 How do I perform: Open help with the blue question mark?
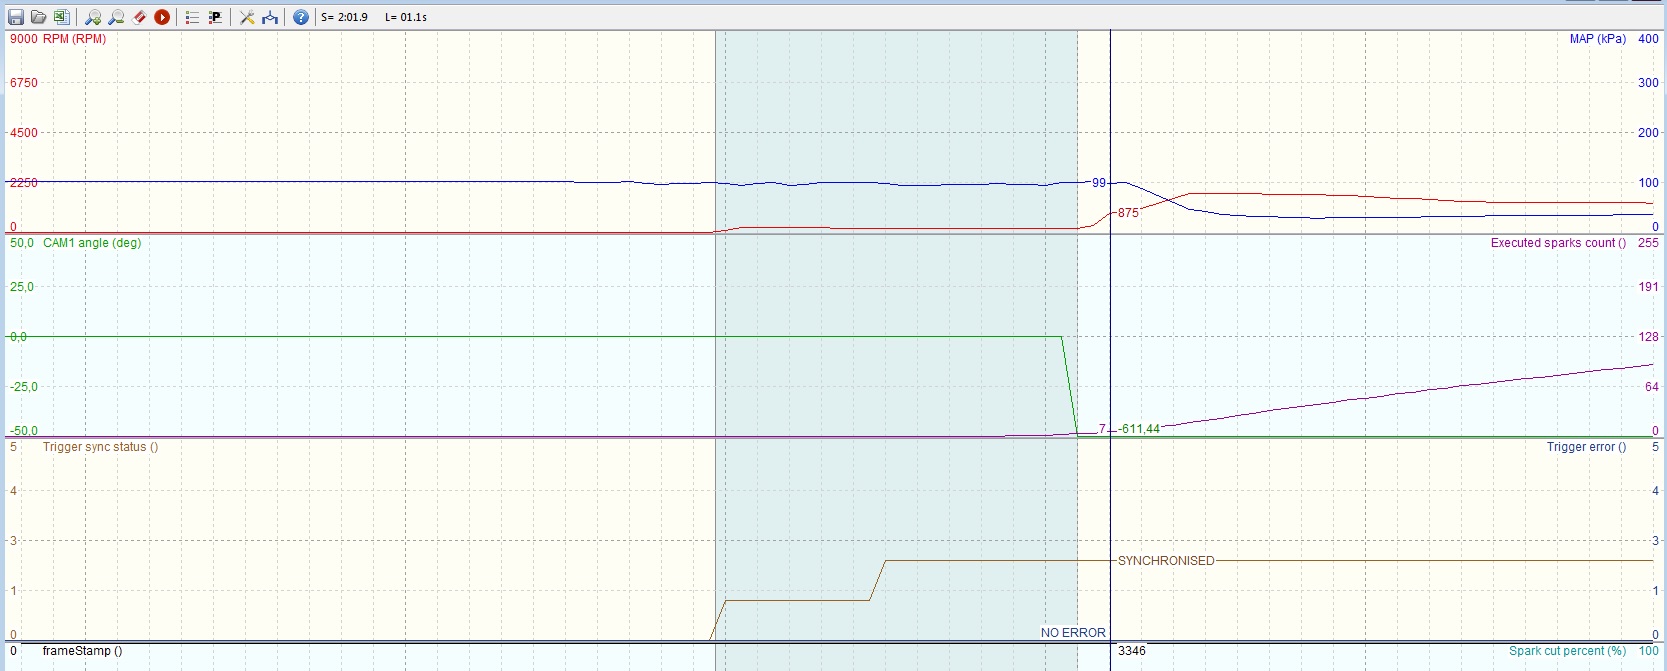coord(301,17)
